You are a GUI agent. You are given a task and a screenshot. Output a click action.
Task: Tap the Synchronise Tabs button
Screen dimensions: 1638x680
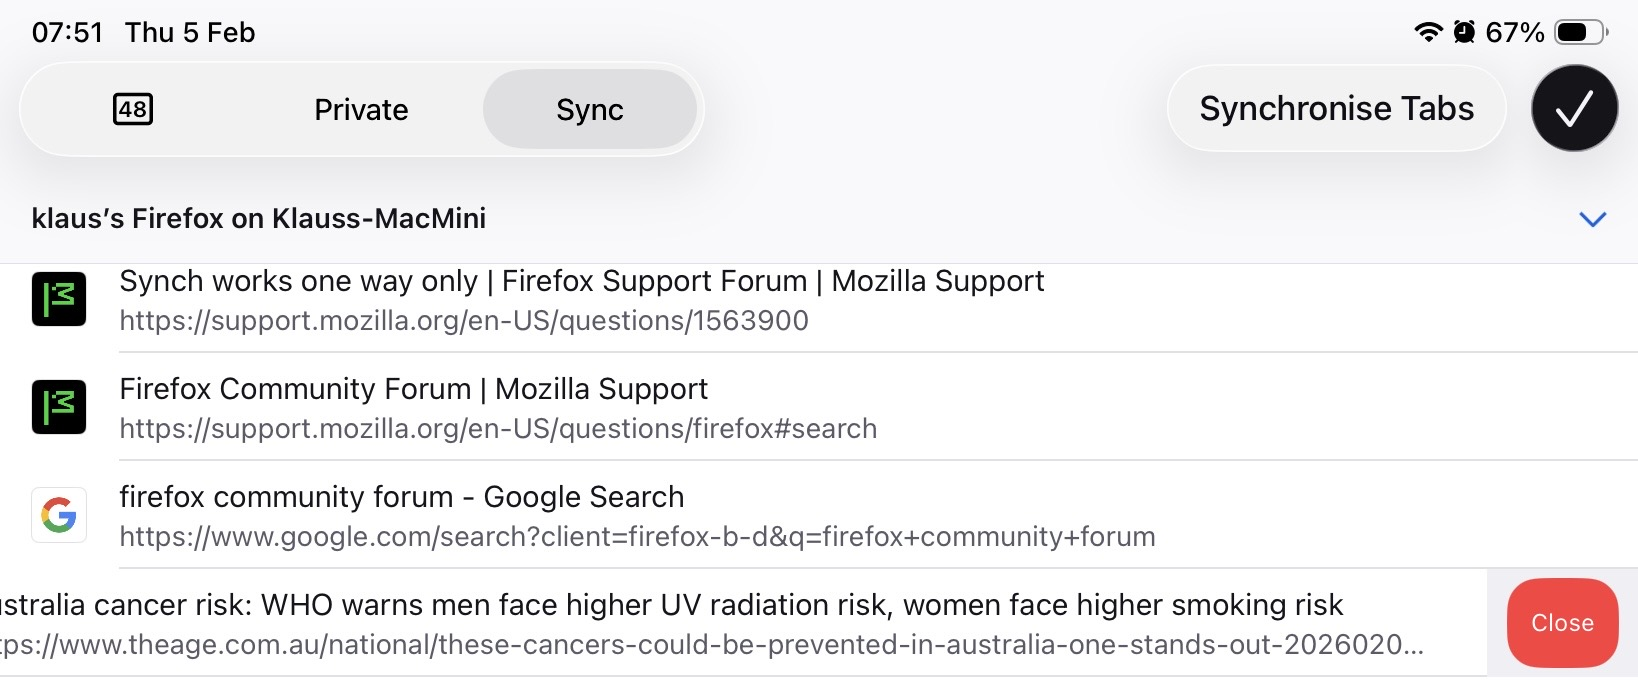[x=1336, y=109]
